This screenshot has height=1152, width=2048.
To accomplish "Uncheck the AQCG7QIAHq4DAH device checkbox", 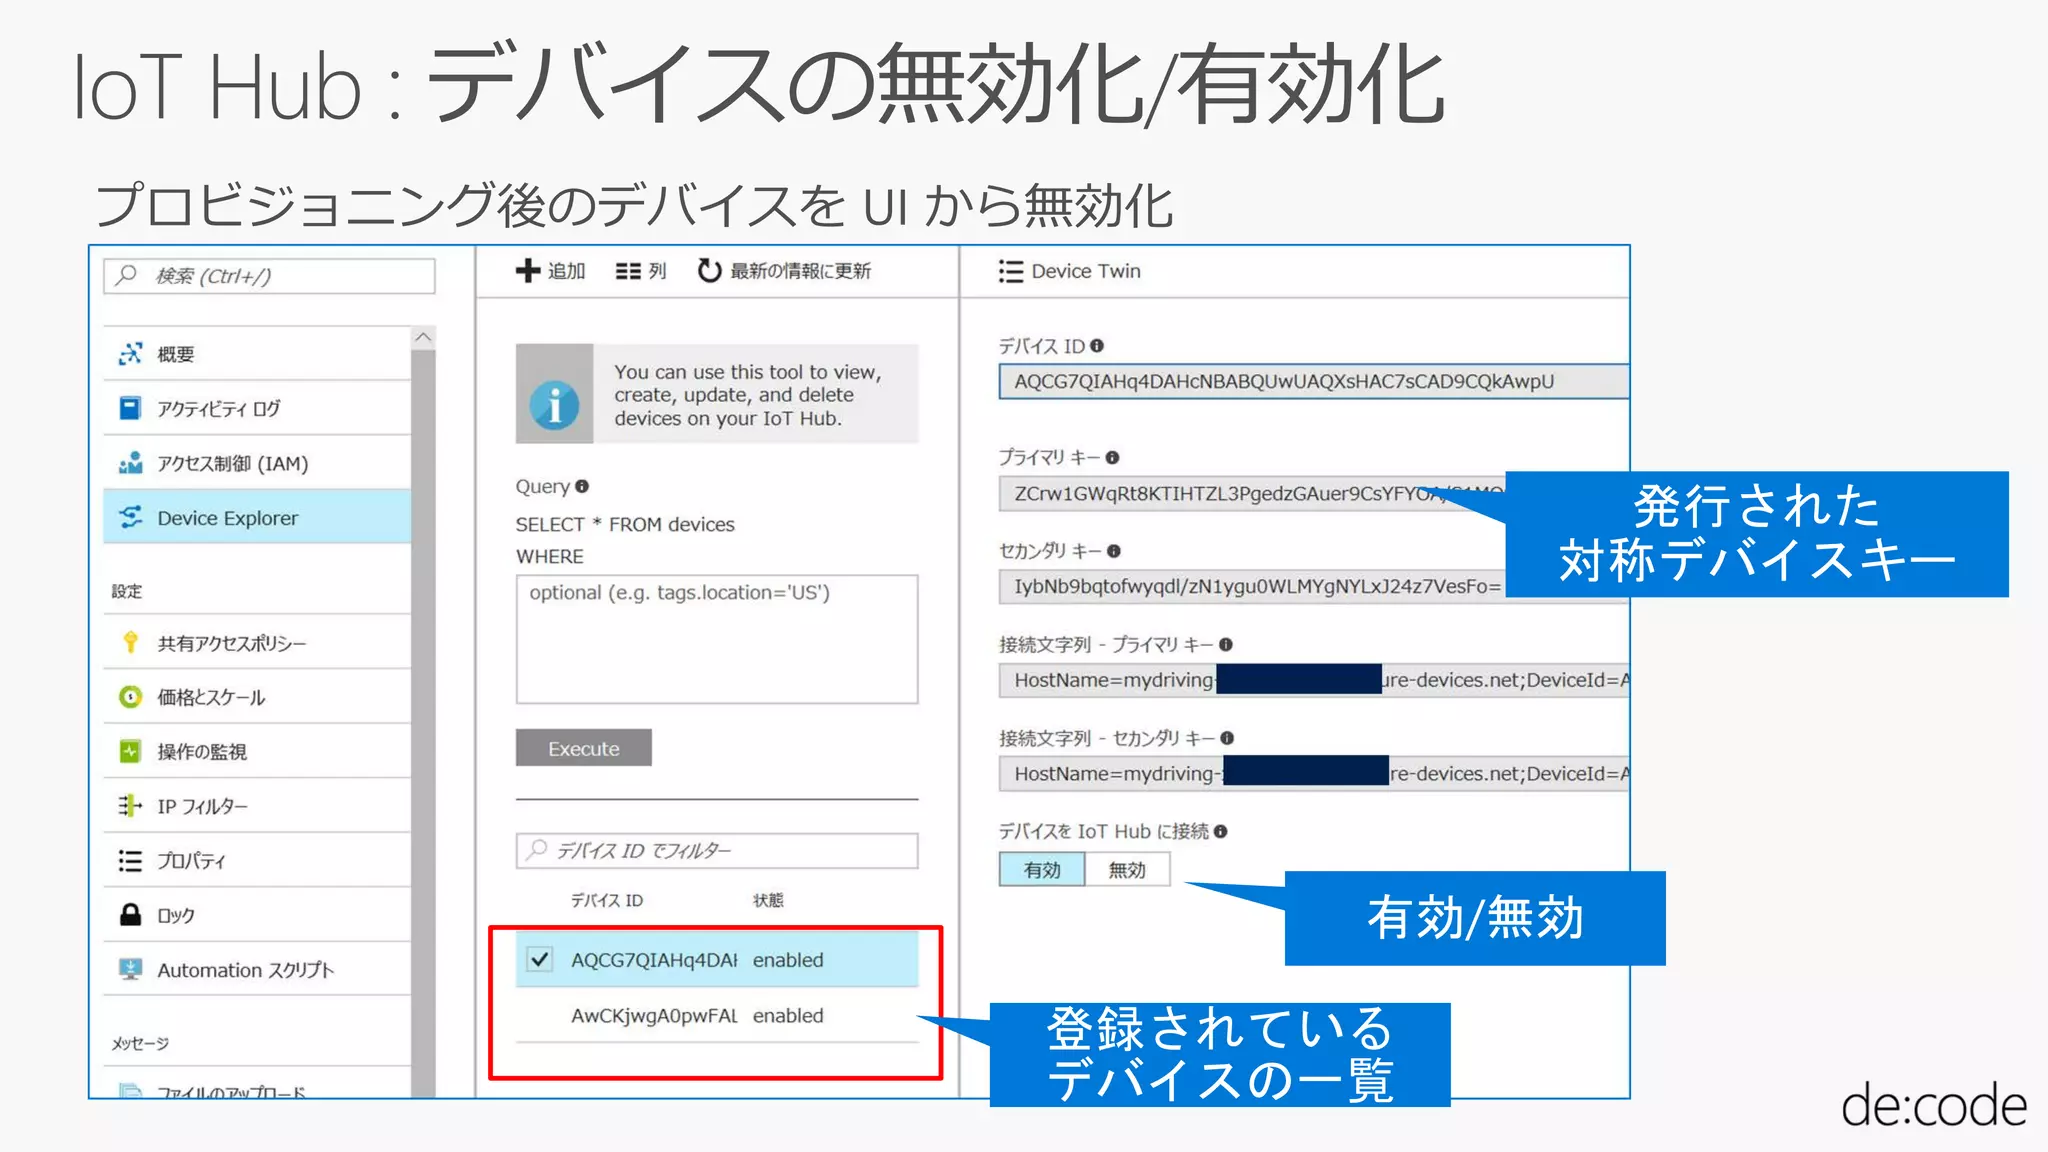I will [x=539, y=960].
